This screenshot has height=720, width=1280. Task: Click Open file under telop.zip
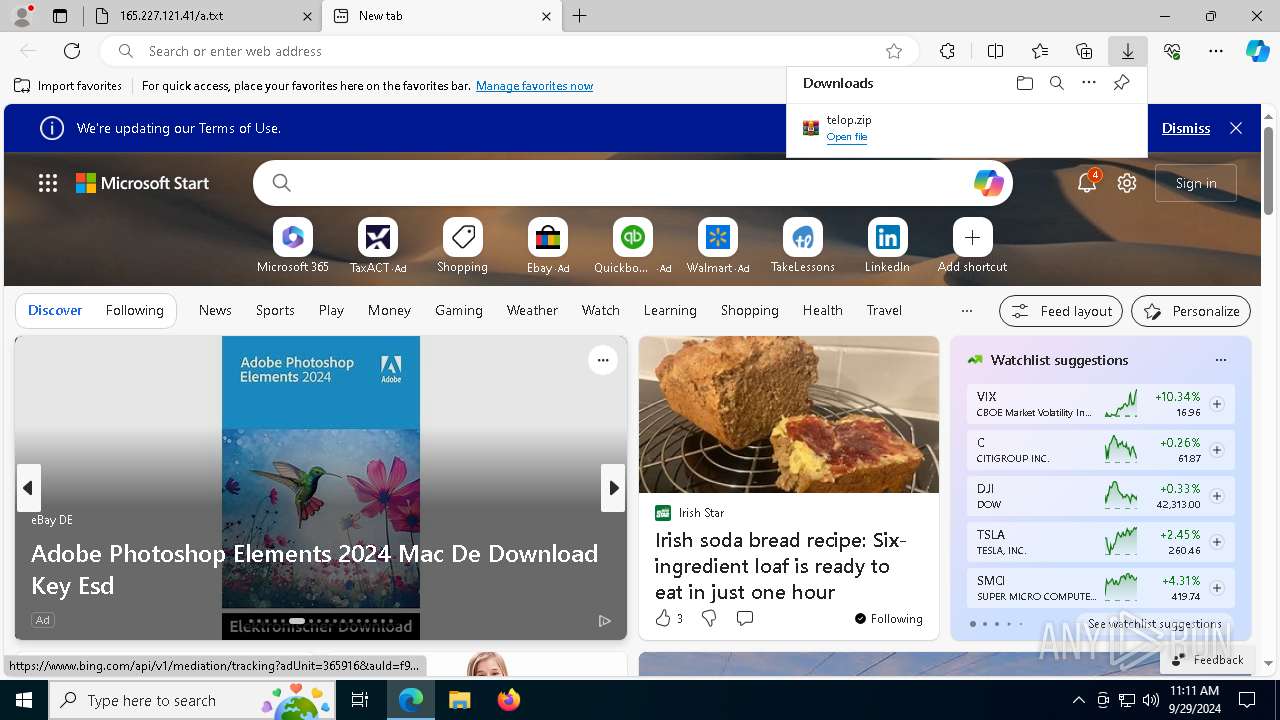click(846, 137)
